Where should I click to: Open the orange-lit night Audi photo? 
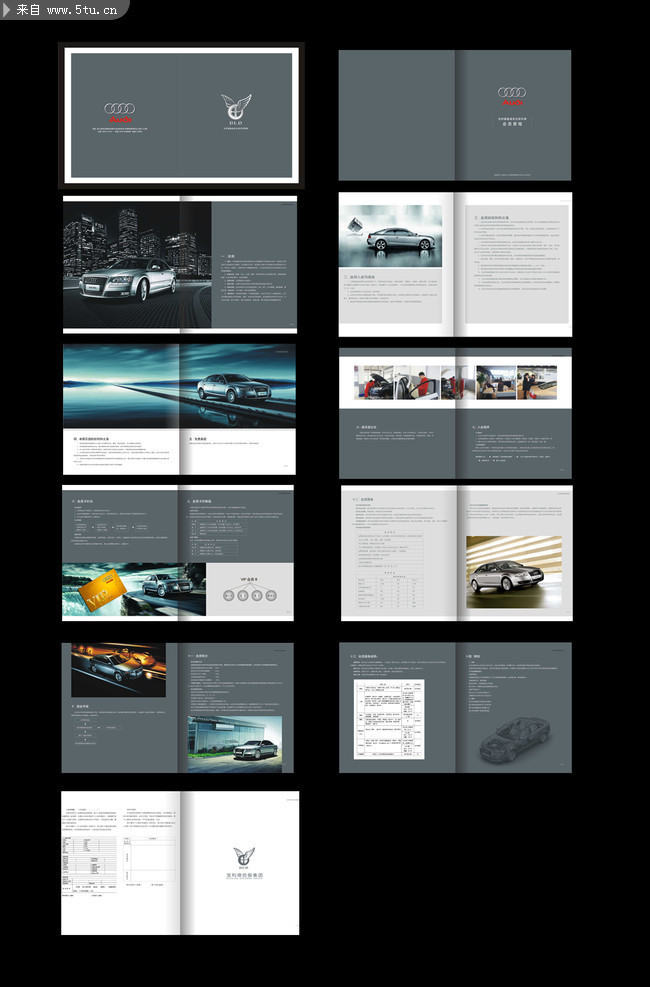click(118, 670)
